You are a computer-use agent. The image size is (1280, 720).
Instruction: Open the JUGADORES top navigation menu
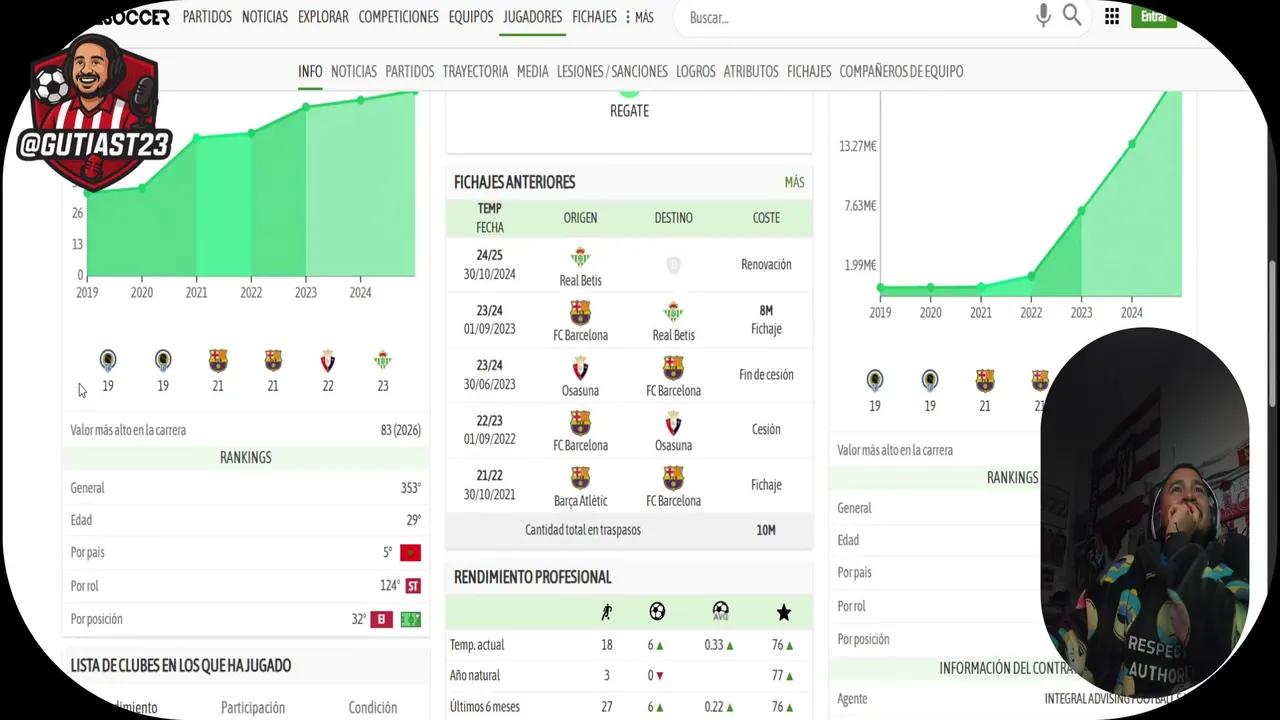(533, 17)
